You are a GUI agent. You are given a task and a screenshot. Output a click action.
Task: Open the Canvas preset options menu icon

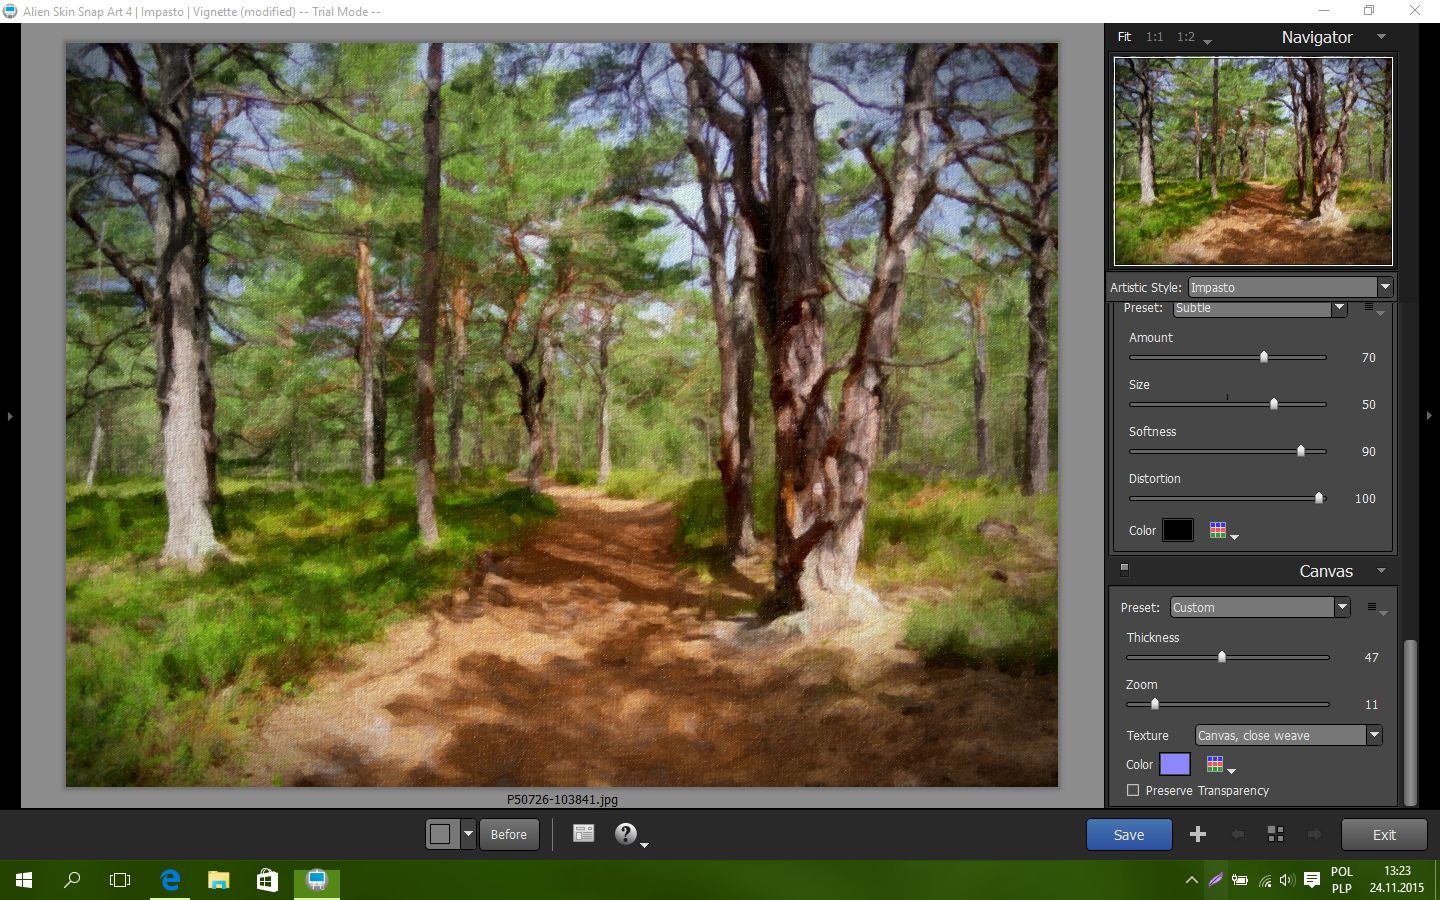[1374, 608]
